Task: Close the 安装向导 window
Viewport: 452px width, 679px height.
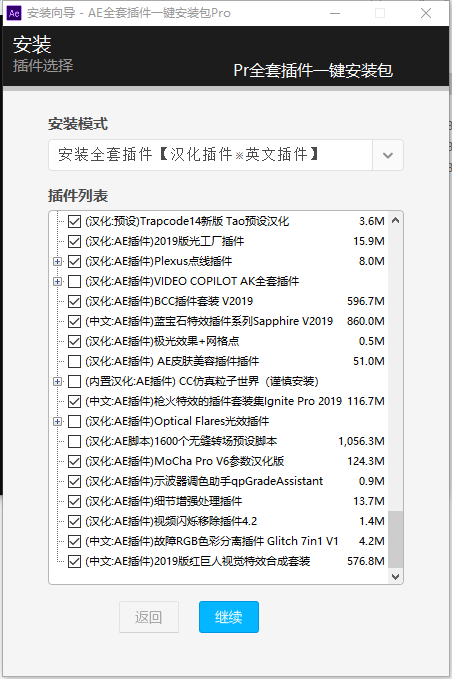Action: tap(426, 13)
